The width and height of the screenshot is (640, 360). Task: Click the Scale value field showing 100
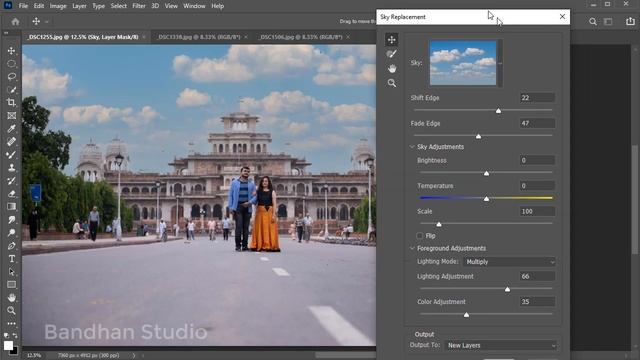click(x=537, y=211)
